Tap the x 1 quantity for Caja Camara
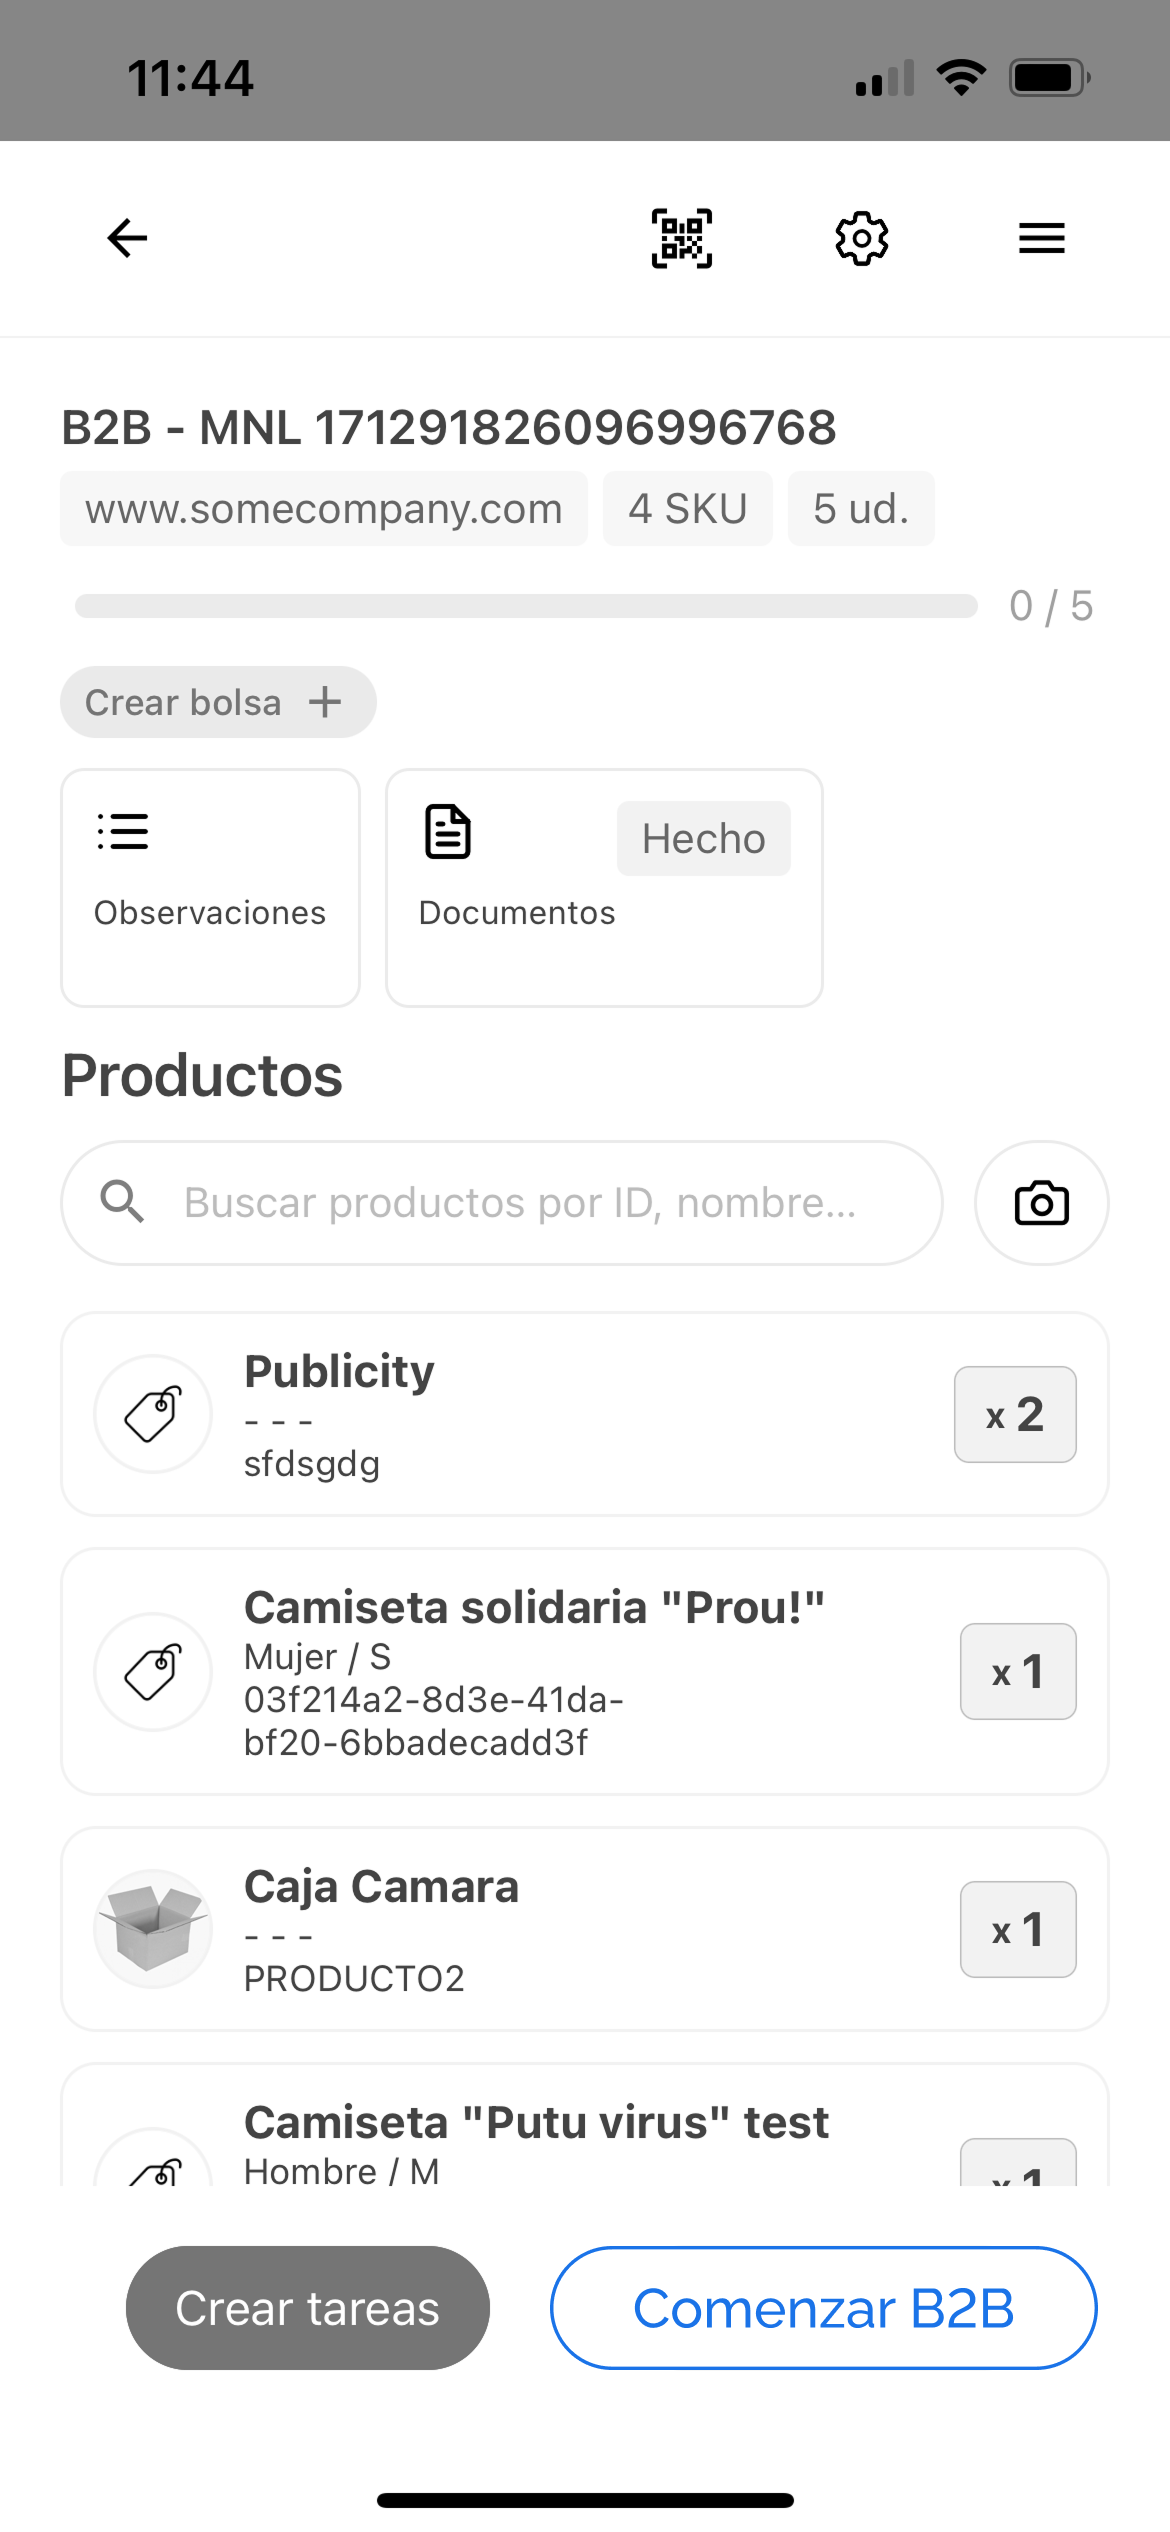This screenshot has height=2532, width=1170. coord(1018,1929)
